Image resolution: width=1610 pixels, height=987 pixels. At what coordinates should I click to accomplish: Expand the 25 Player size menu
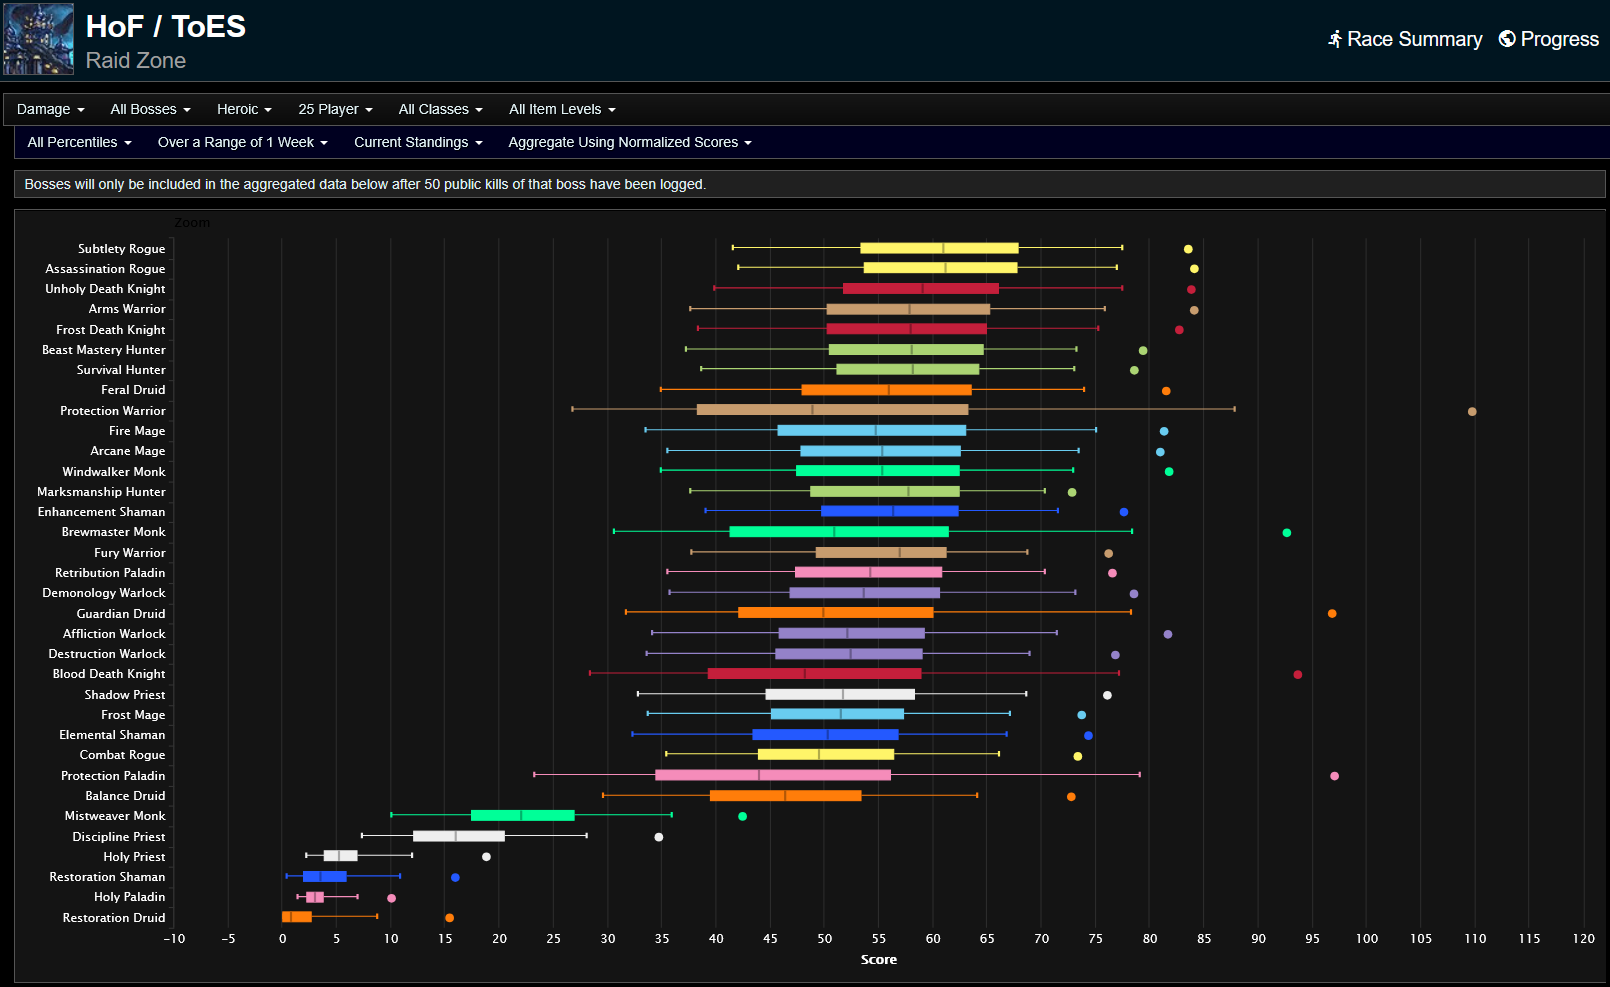pyautogui.click(x=335, y=109)
